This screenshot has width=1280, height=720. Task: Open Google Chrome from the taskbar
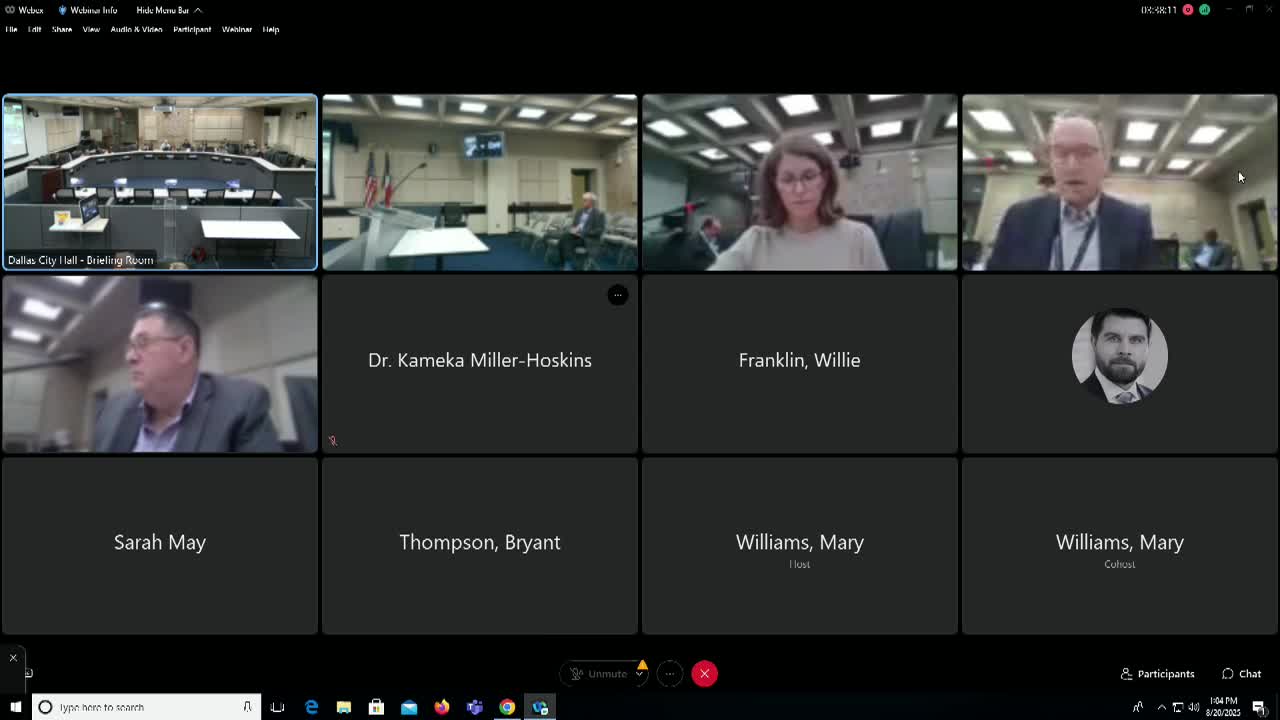507,707
